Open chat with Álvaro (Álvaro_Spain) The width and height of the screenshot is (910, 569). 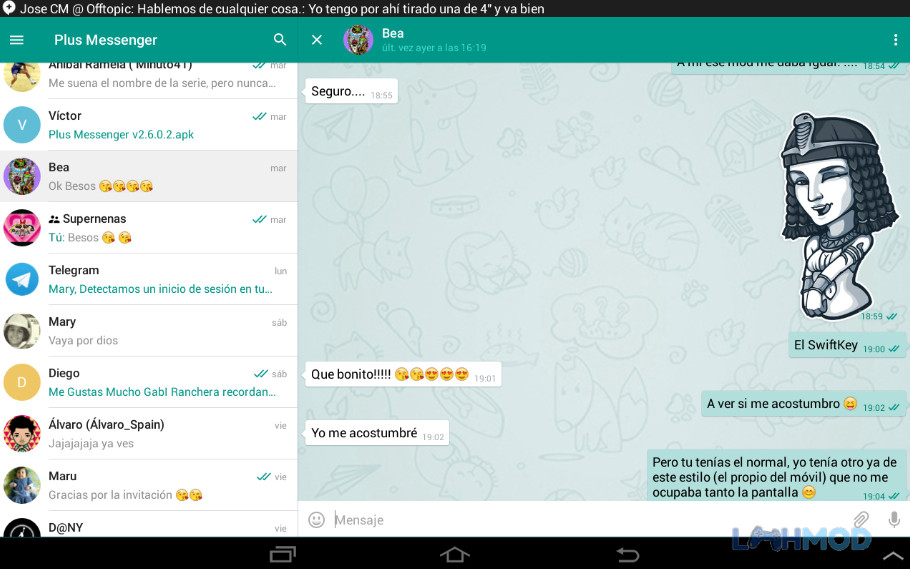[x=149, y=434]
